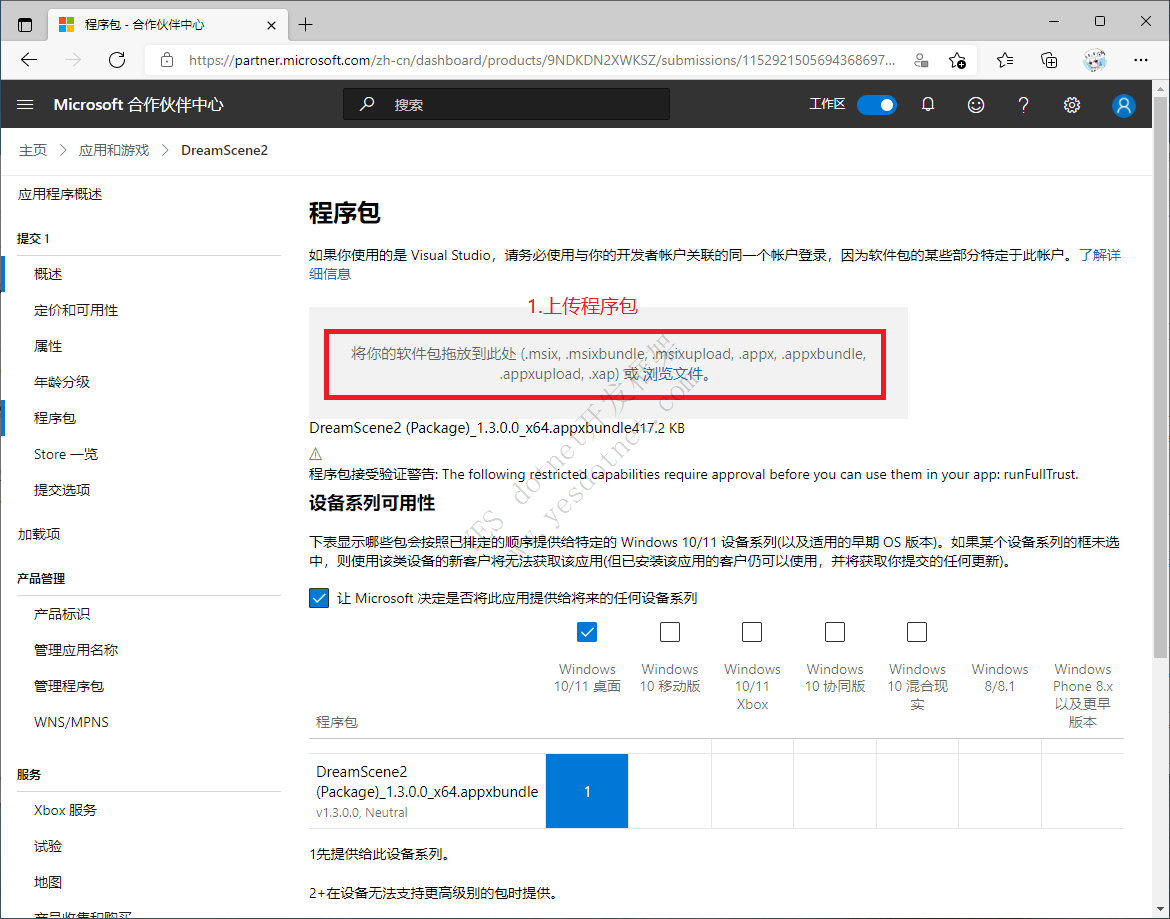Toggle the 工作区 switch
Viewport: 1170px width, 919px height.
pyautogui.click(x=876, y=105)
